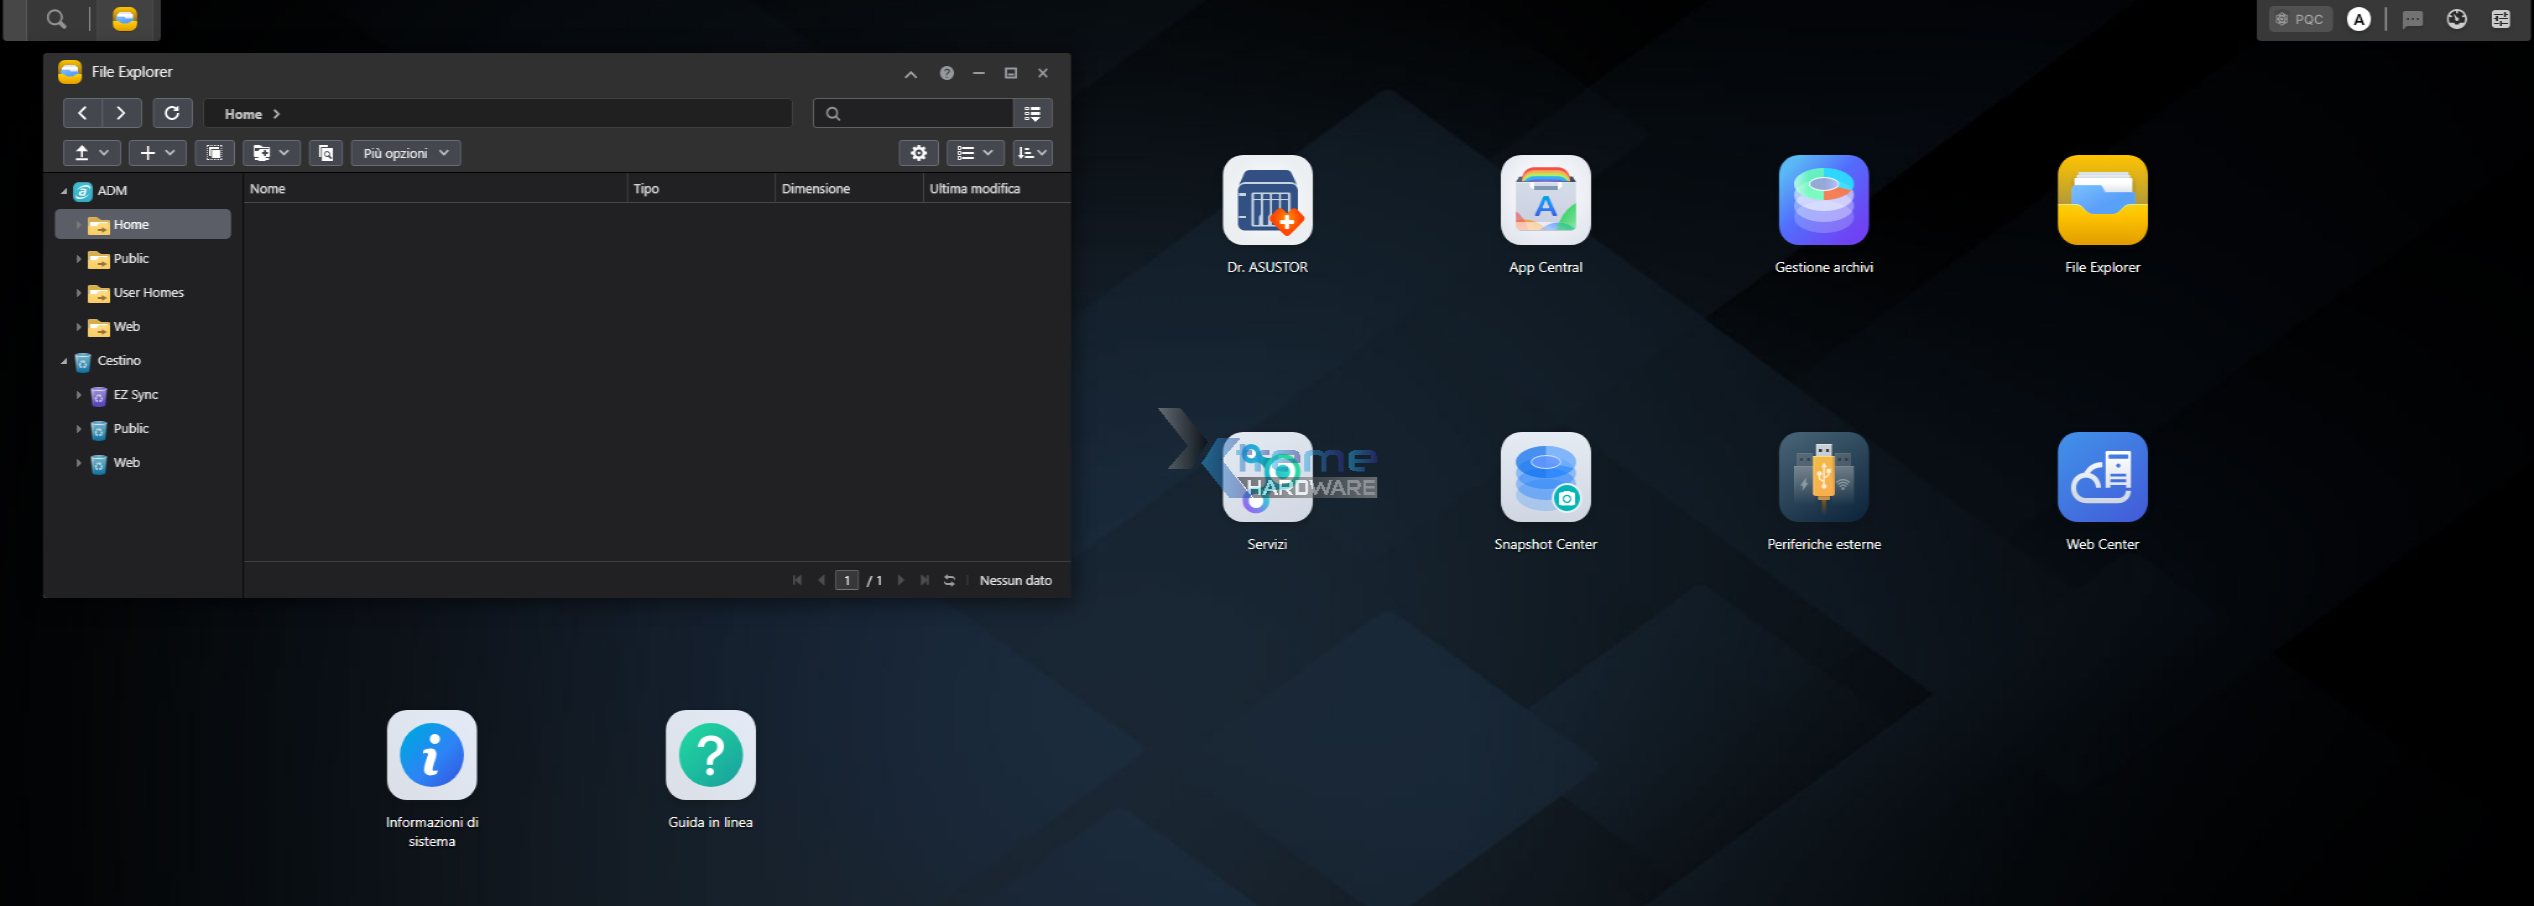
Task: Click the account avatar A icon
Action: pos(2358,19)
